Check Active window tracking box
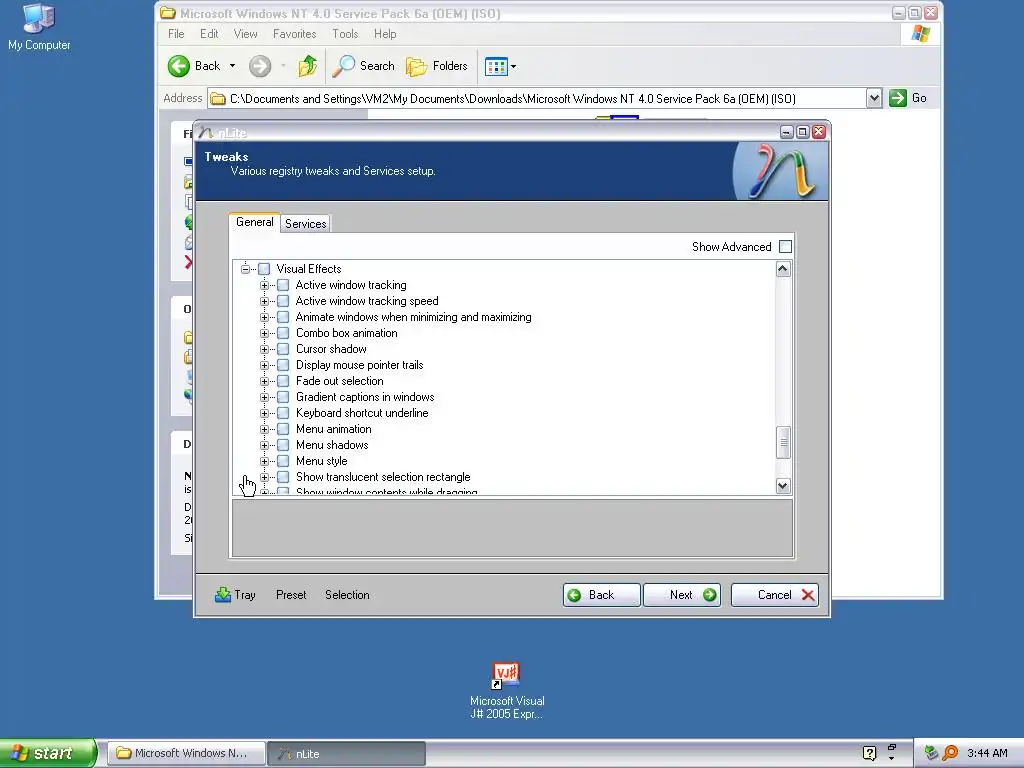This screenshot has width=1024, height=768. (283, 285)
